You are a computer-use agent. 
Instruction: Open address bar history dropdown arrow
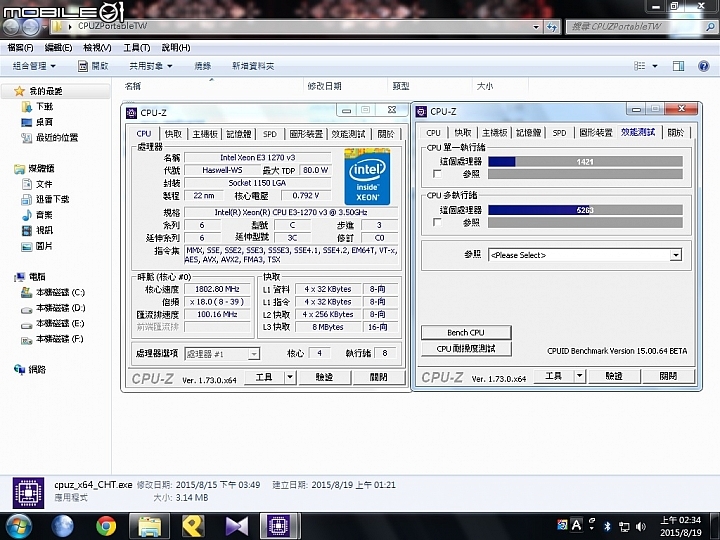536,27
